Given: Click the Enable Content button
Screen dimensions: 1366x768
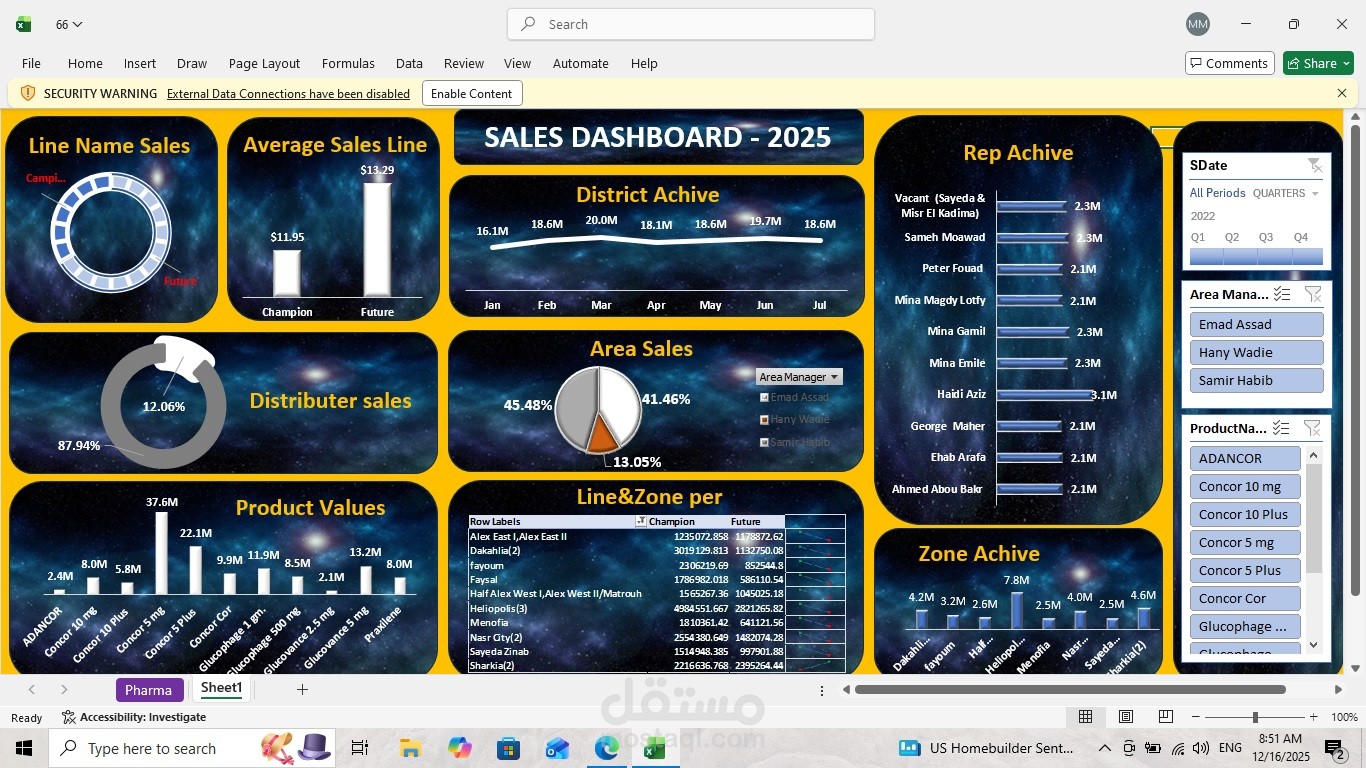Looking at the screenshot, I should point(472,93).
